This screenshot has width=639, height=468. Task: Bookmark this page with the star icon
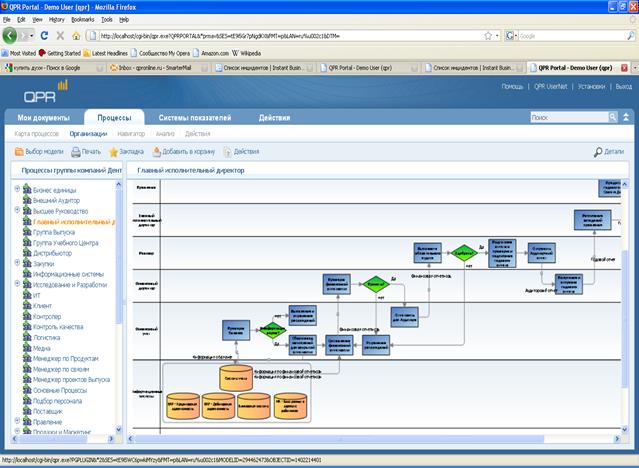[x=488, y=36]
